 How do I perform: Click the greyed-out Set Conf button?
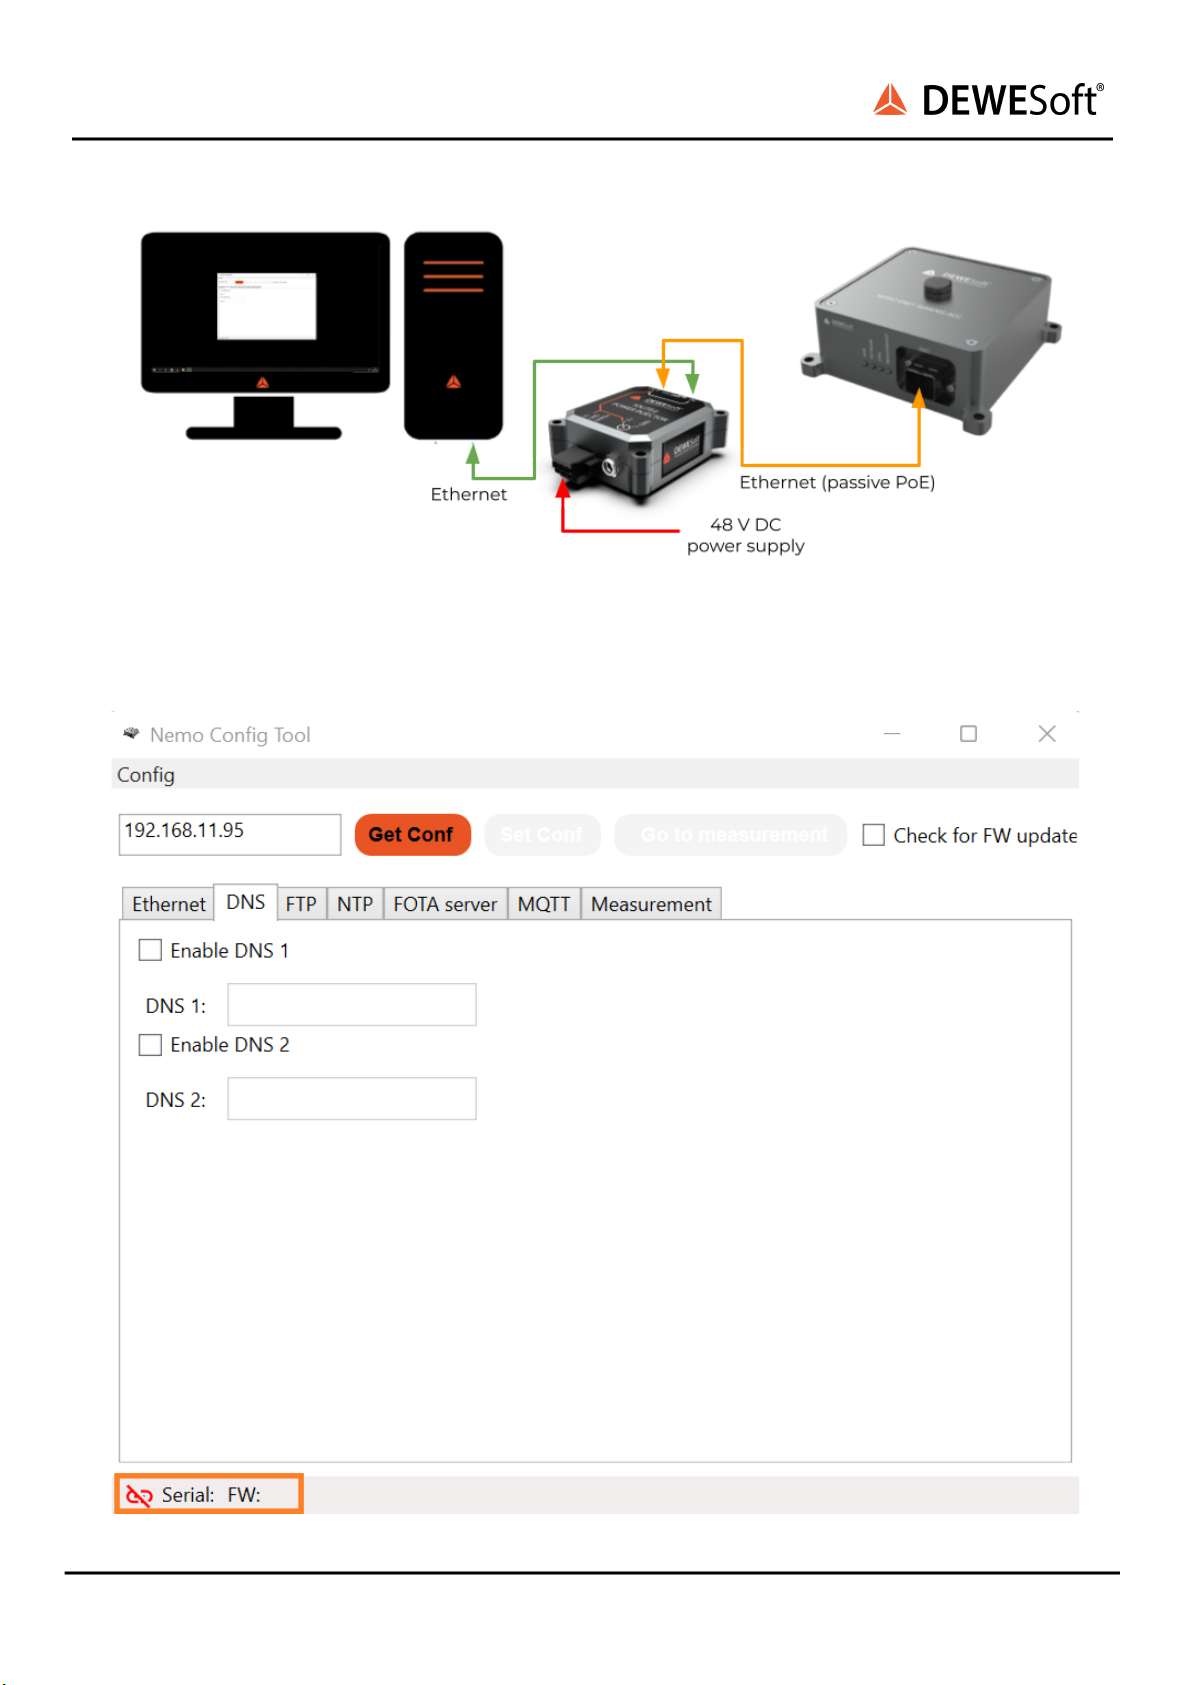point(542,834)
